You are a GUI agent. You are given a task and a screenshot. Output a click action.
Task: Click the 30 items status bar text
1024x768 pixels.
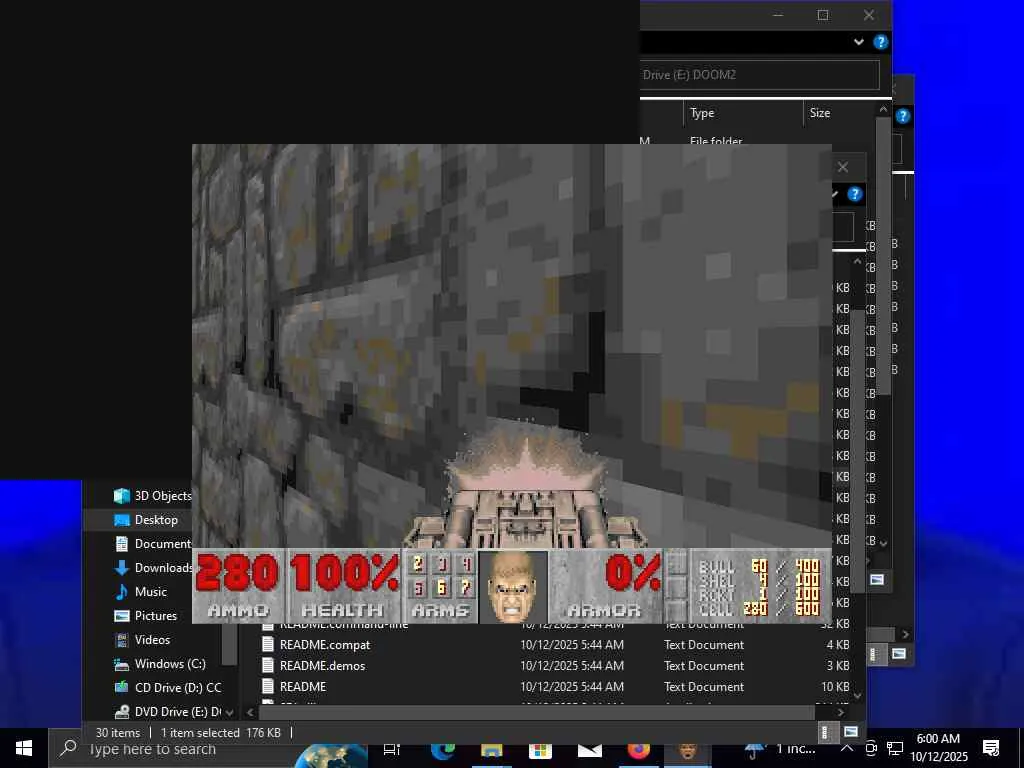pos(118,733)
